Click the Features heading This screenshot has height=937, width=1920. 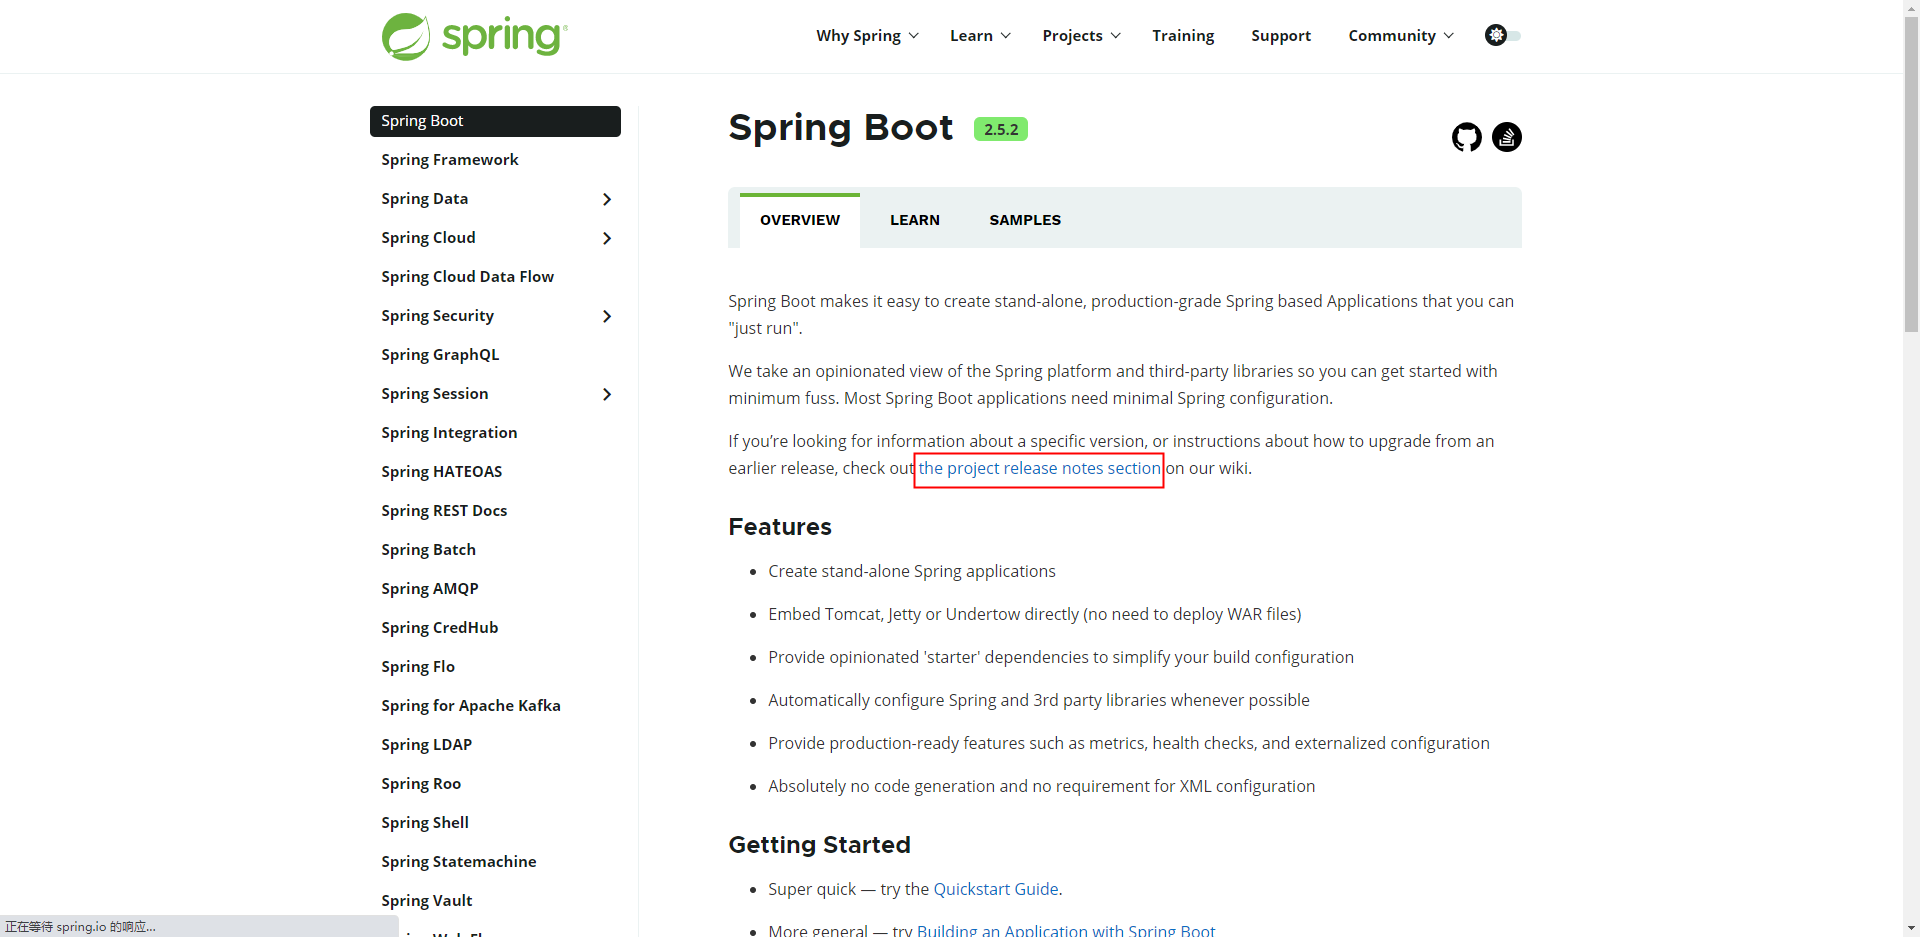[780, 527]
